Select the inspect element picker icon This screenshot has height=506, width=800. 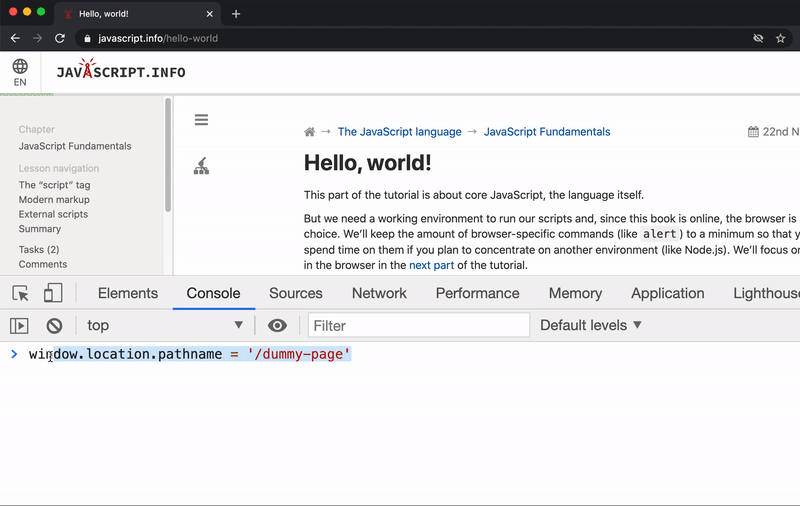point(20,293)
